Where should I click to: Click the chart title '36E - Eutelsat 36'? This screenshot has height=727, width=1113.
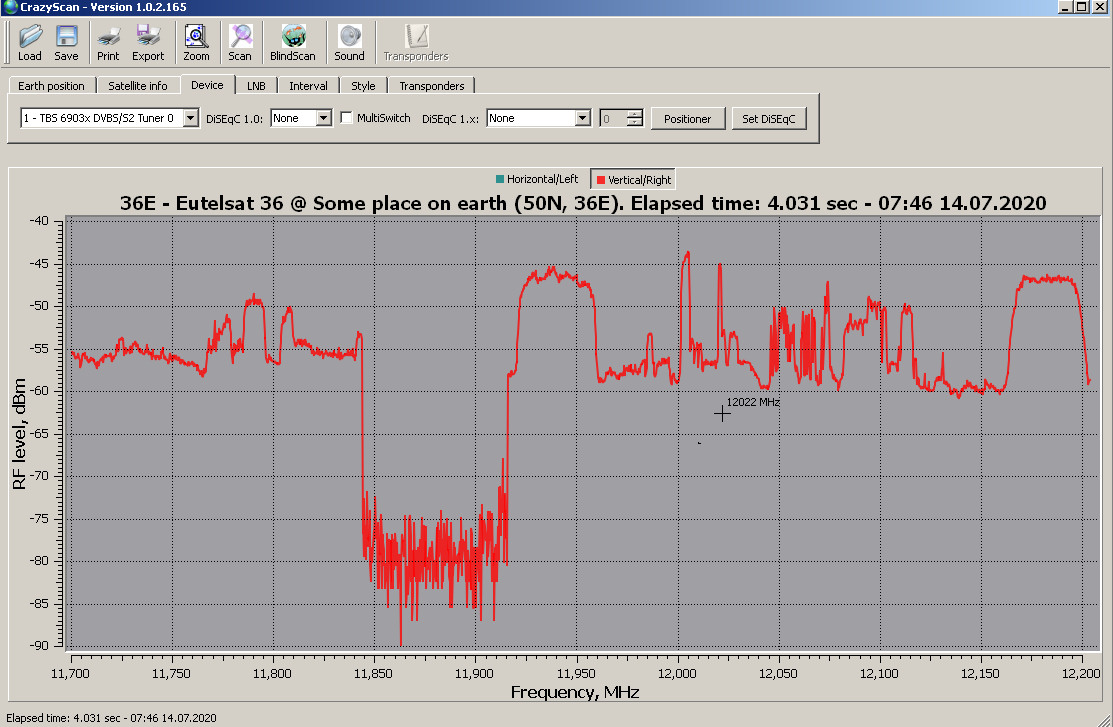click(x=583, y=203)
